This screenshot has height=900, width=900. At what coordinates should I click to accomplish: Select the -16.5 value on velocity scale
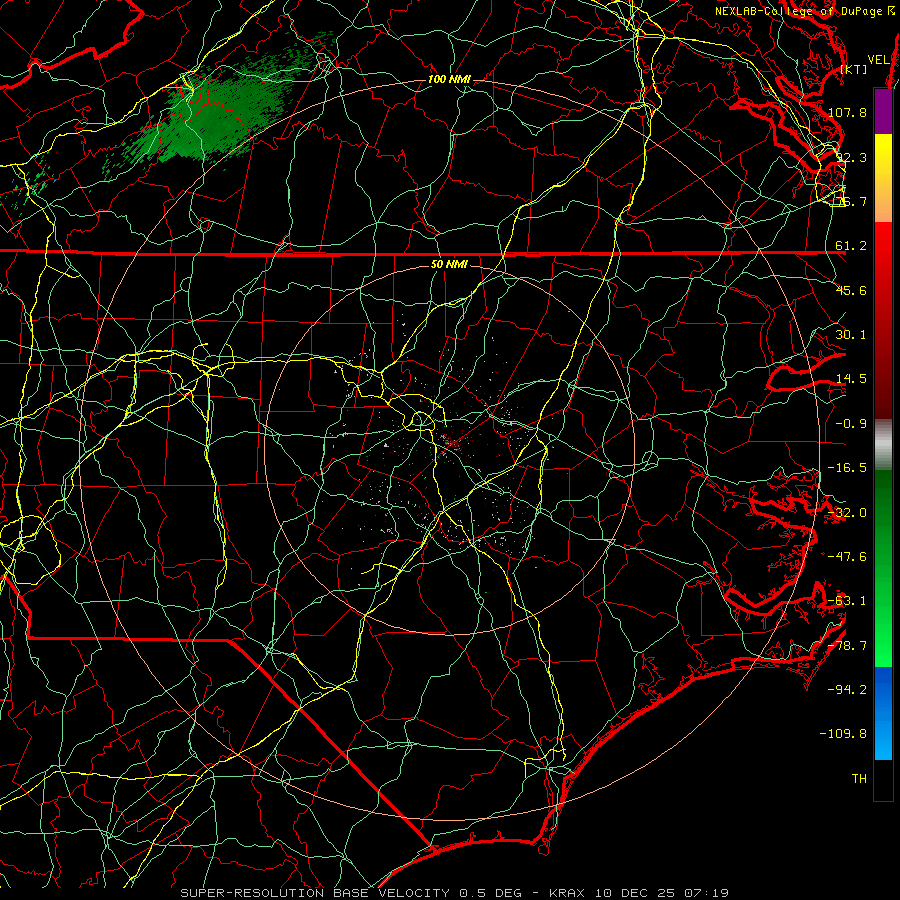tap(847, 468)
